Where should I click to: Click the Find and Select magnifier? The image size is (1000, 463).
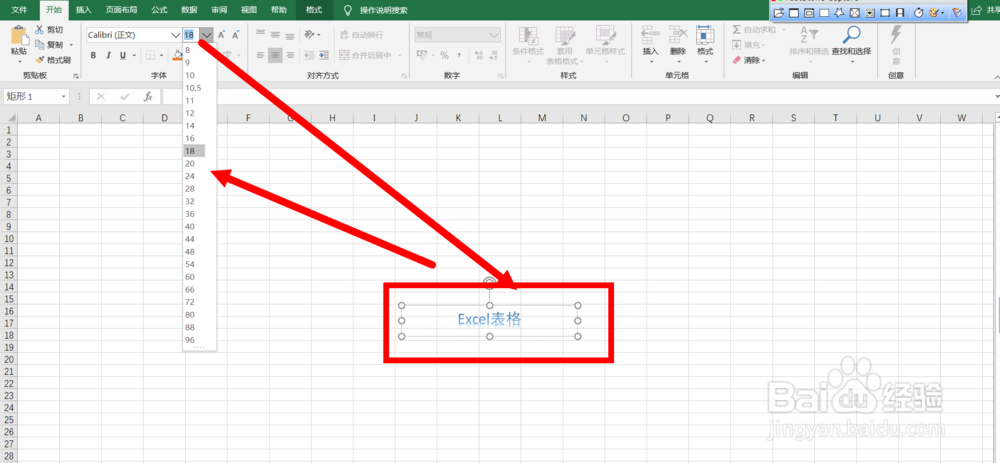tap(851, 35)
